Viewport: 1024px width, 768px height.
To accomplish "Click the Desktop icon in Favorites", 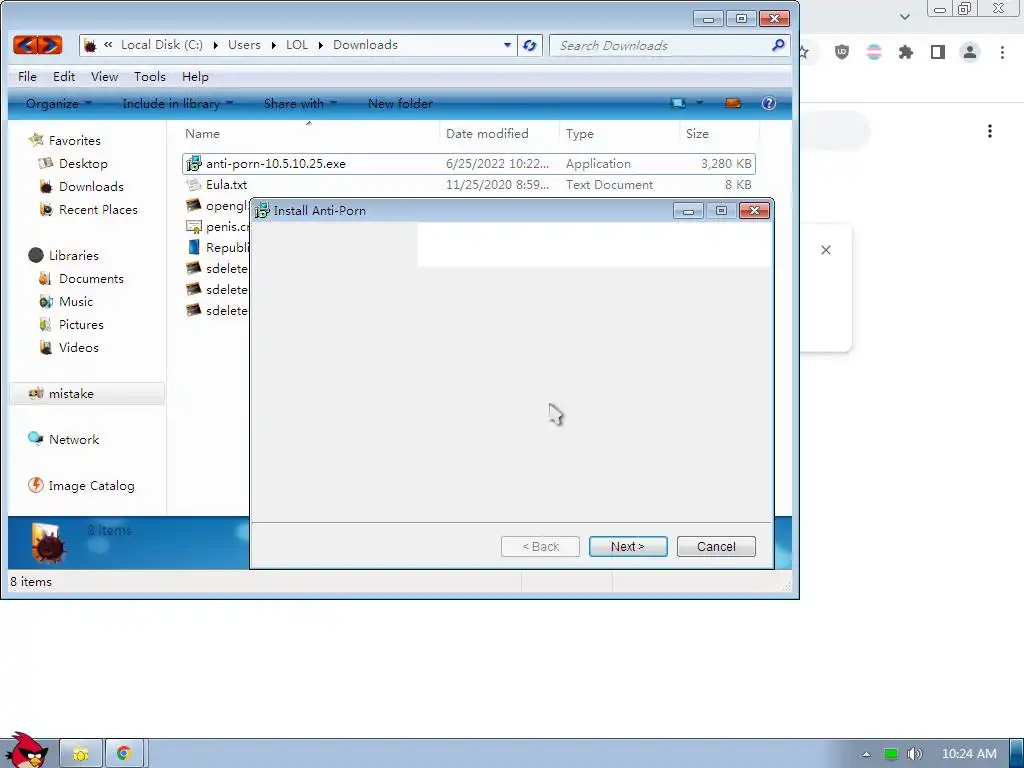I will click(46, 163).
